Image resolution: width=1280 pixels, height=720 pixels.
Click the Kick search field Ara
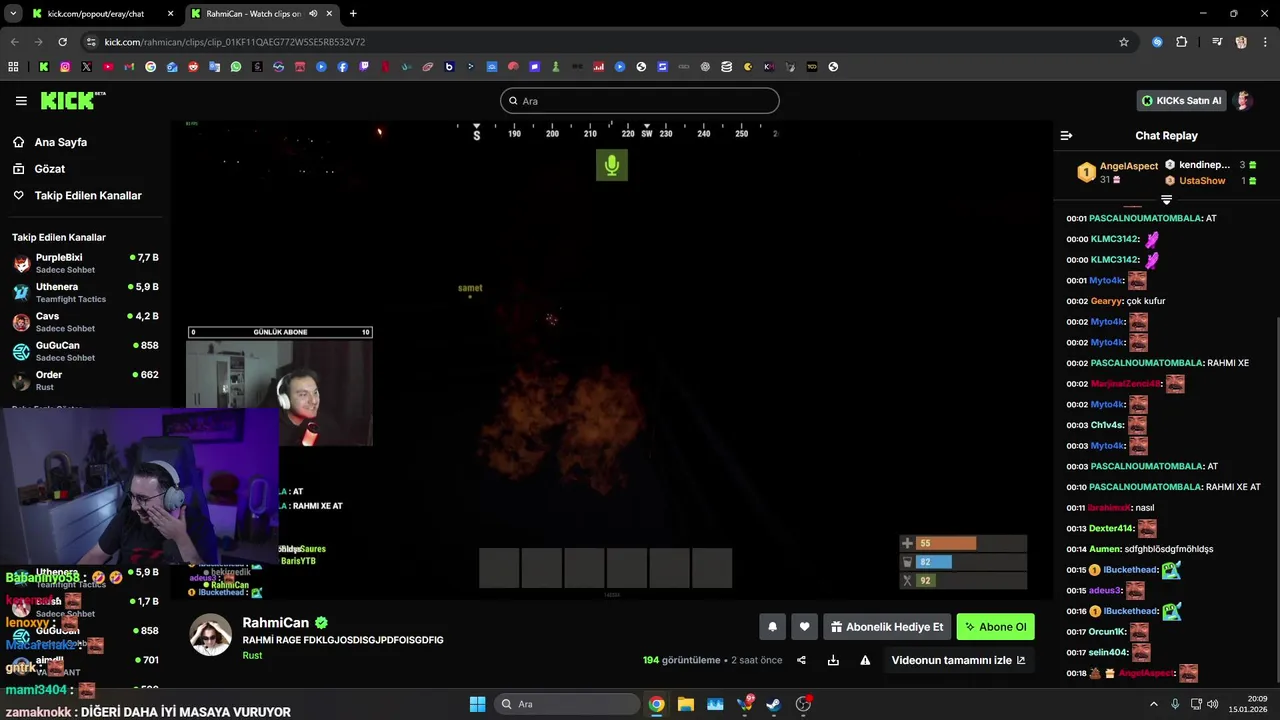tap(640, 101)
